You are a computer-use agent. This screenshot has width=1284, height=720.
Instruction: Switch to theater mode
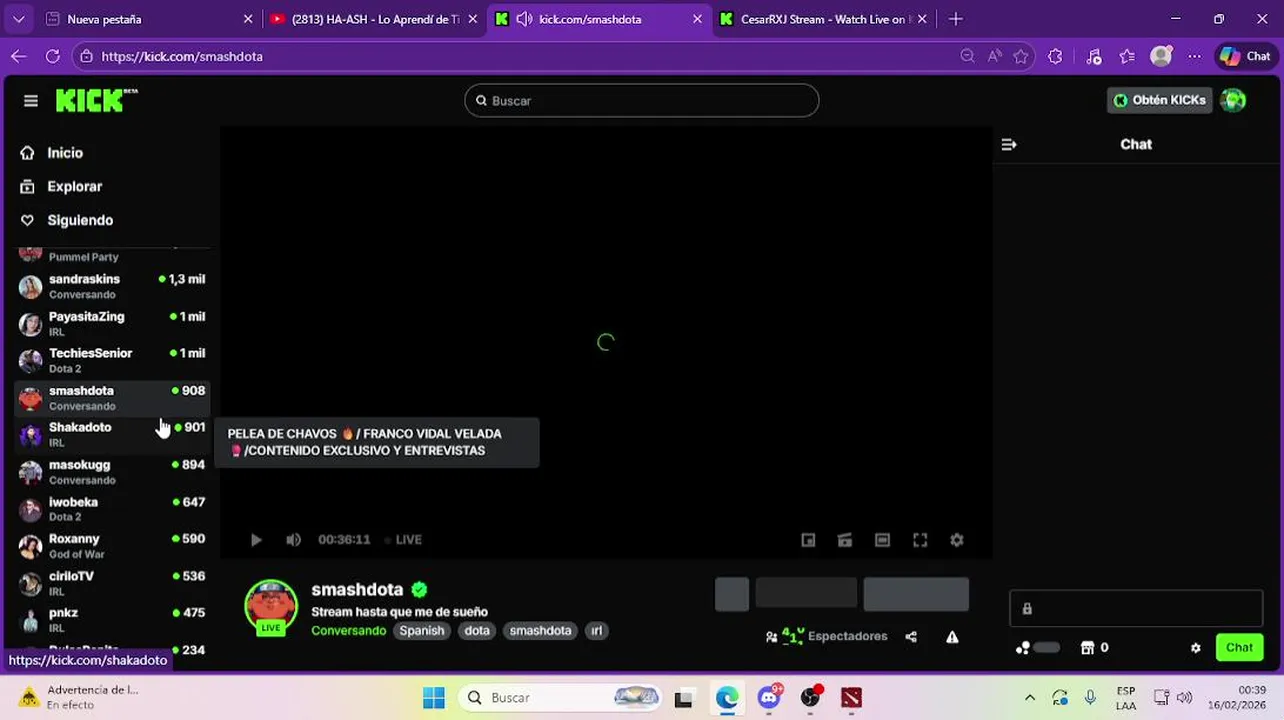(882, 540)
